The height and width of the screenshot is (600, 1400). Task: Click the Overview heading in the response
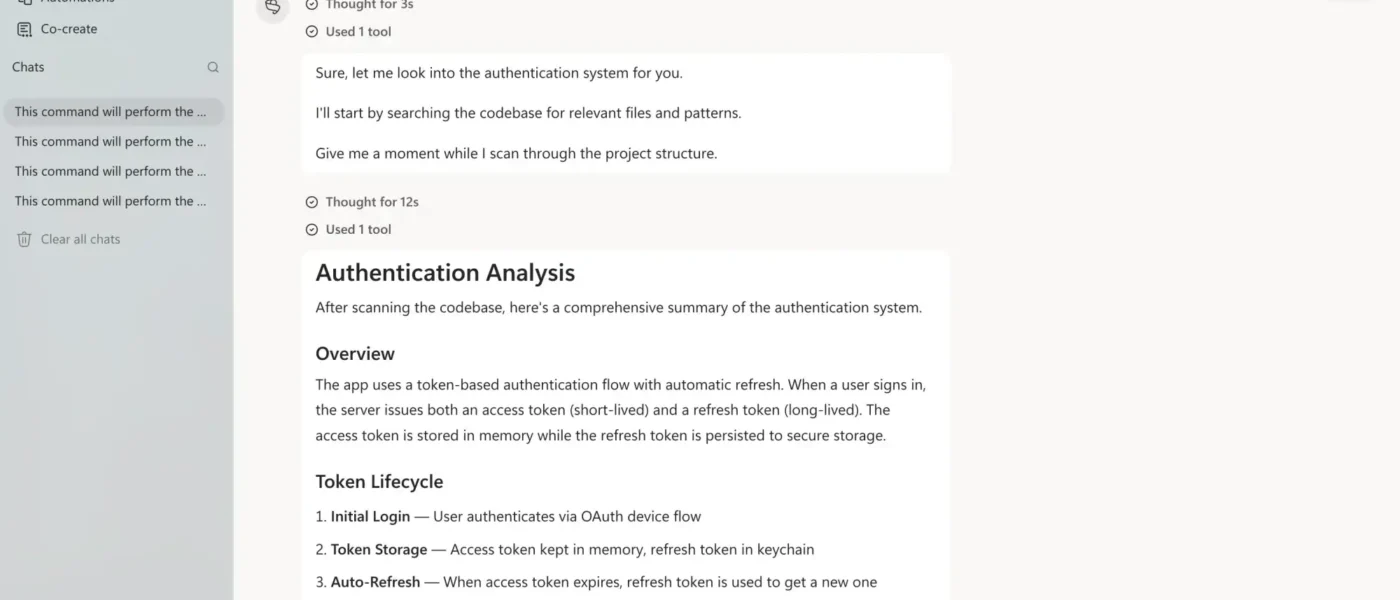tap(355, 353)
